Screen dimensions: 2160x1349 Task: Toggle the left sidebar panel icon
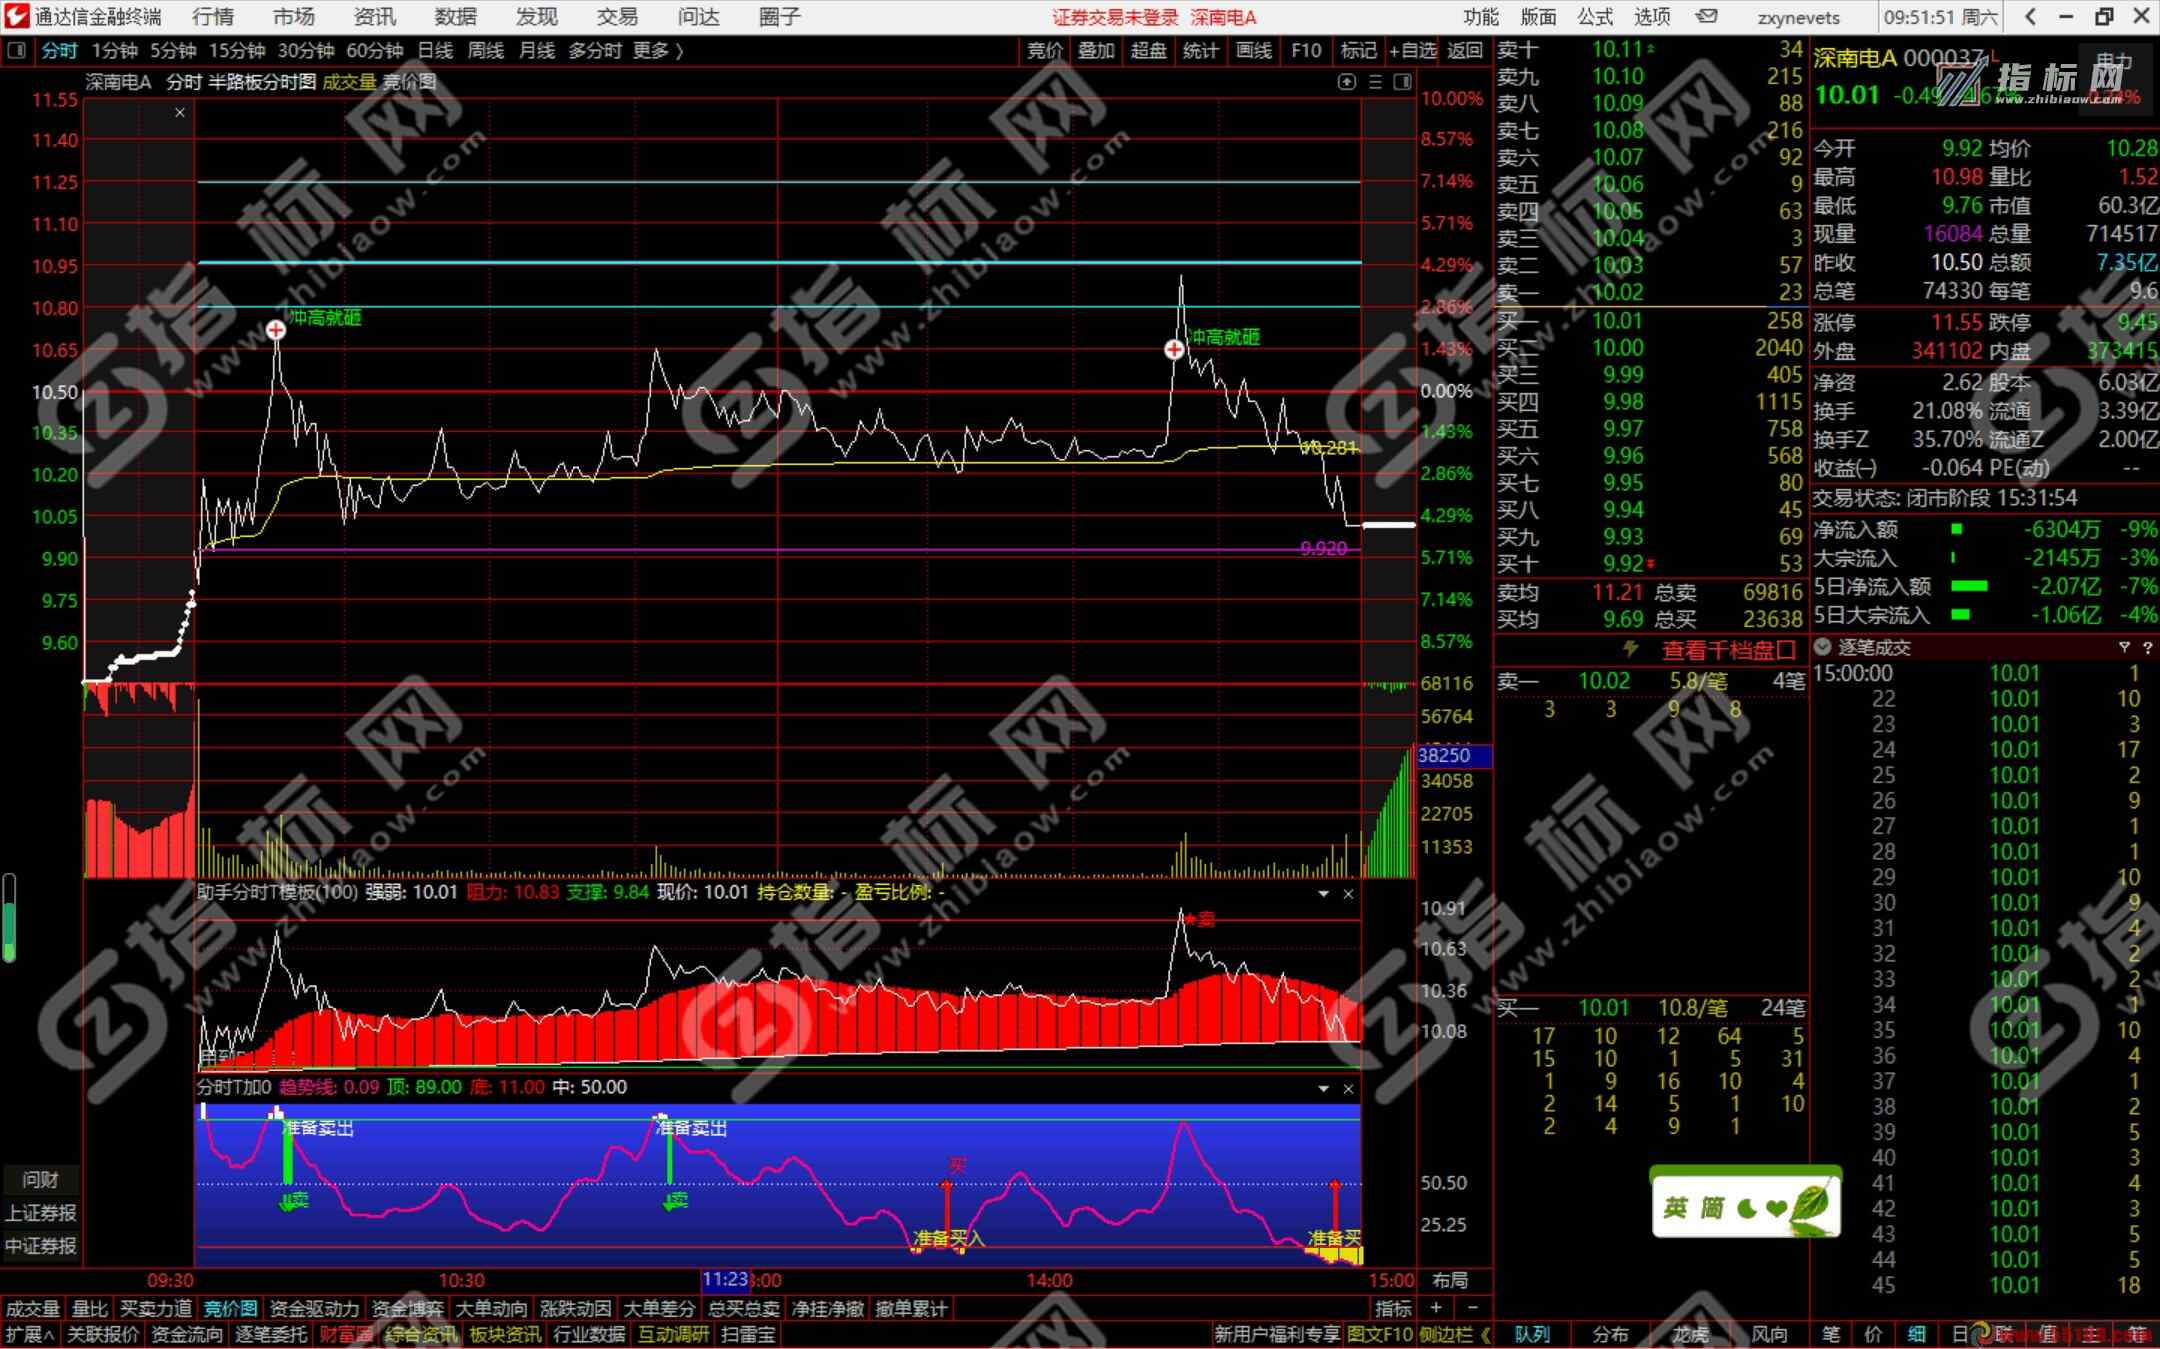(16, 50)
